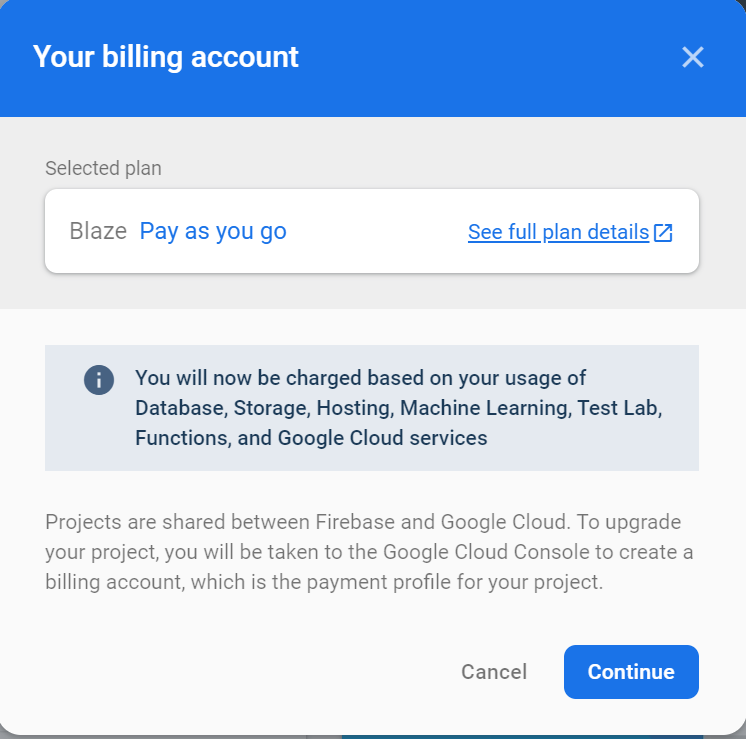746x739 pixels.
Task: Click the info icon in the notice banner
Action: click(99, 380)
